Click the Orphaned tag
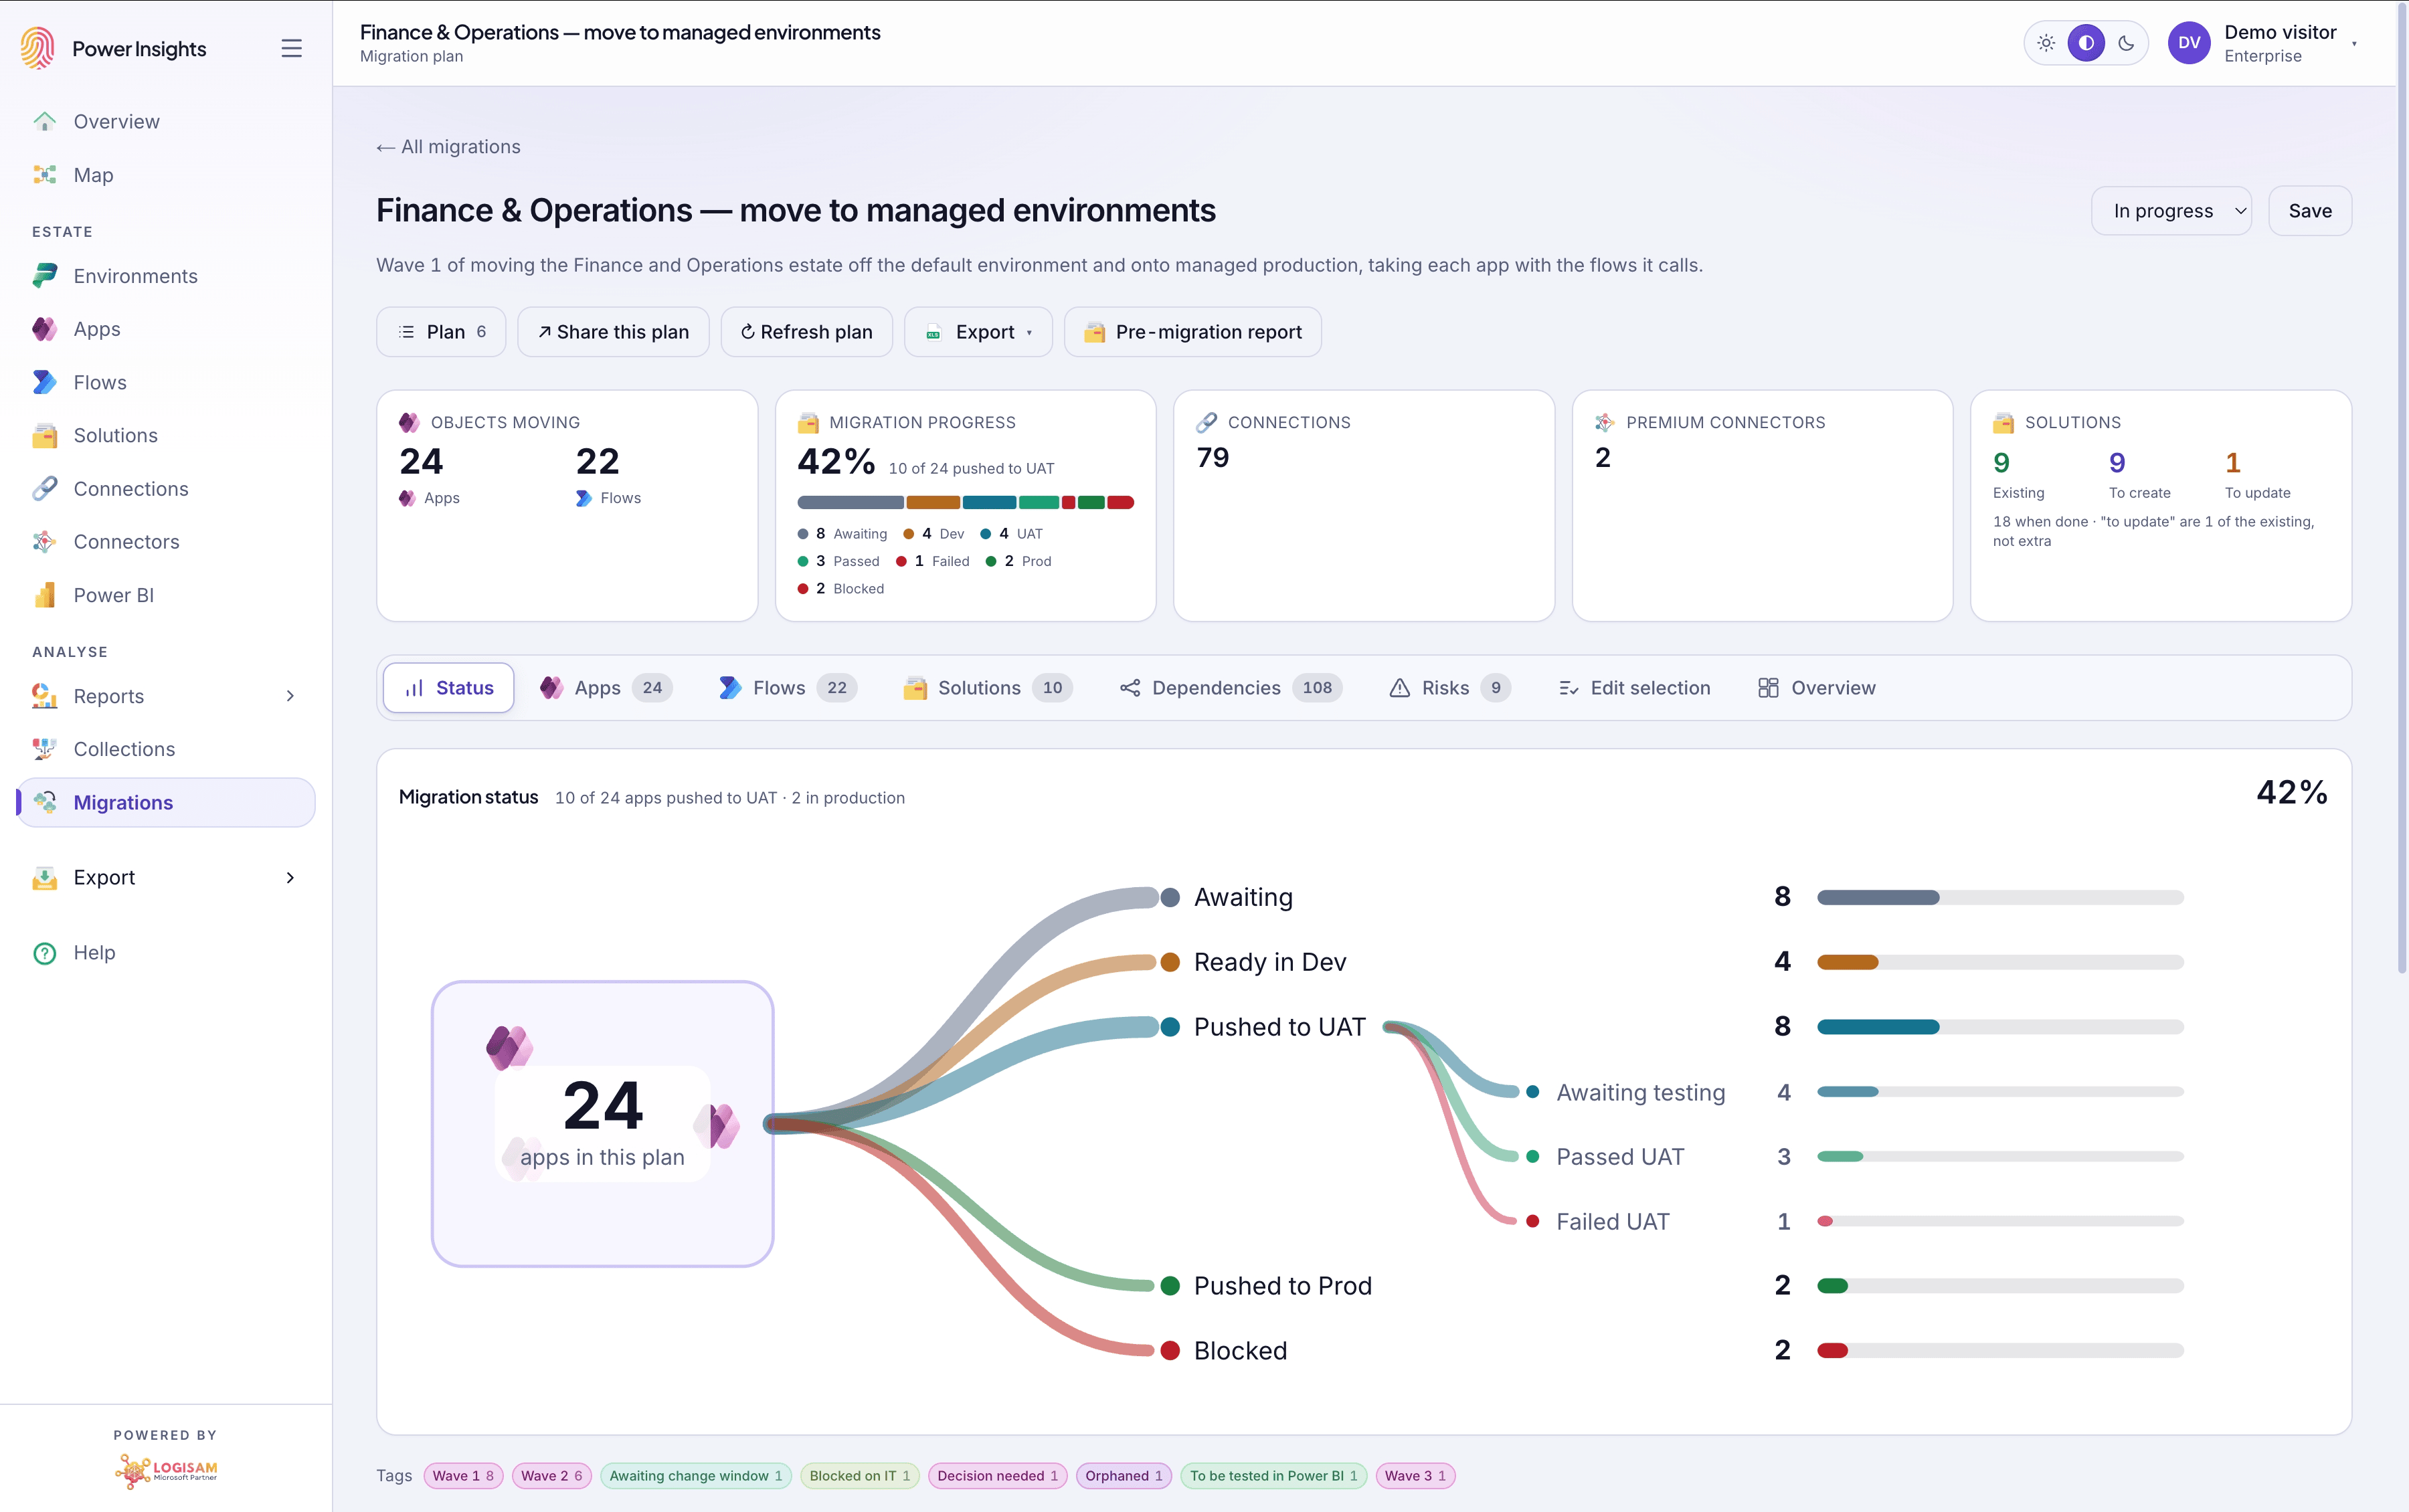2409x1512 pixels. click(1123, 1476)
